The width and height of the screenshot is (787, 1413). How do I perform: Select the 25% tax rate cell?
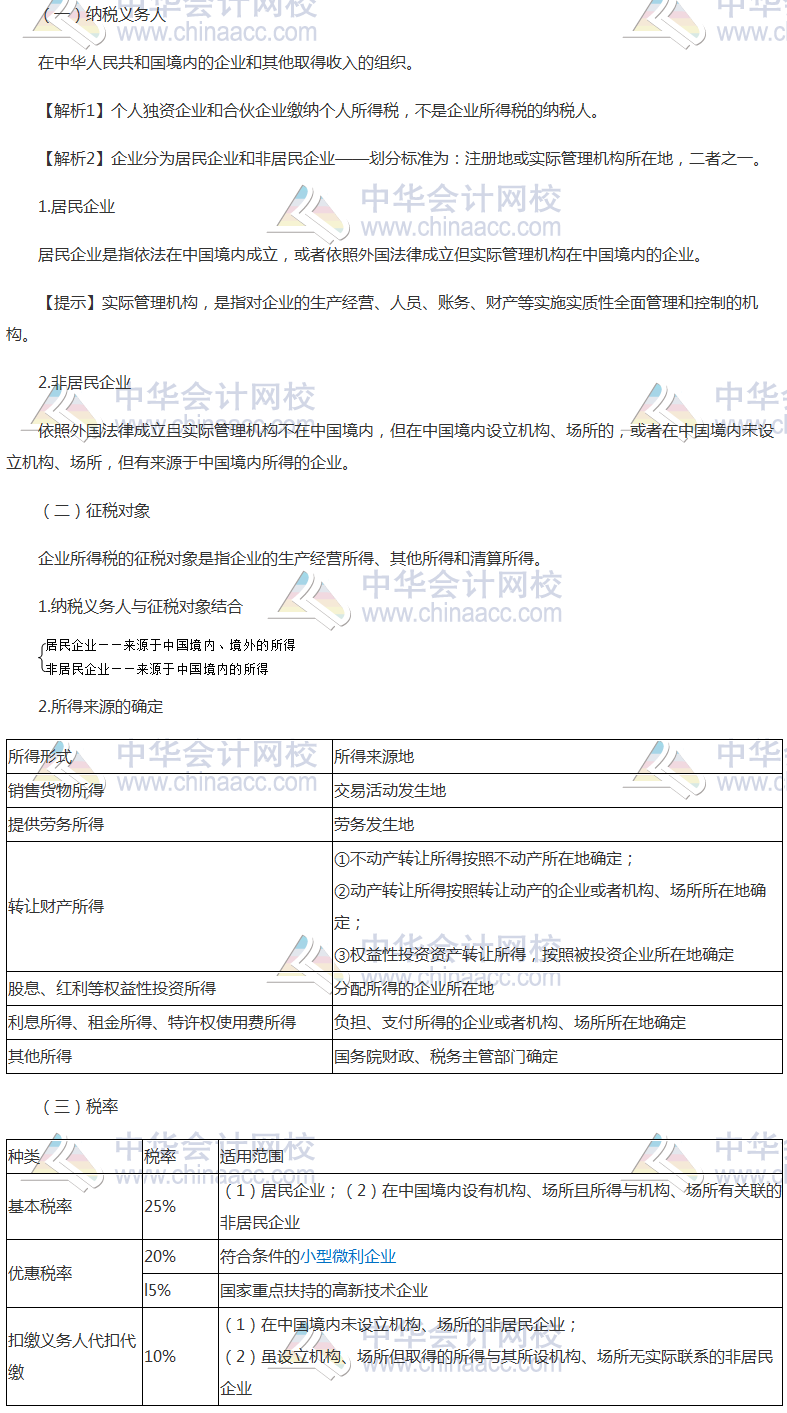pyautogui.click(x=160, y=1207)
